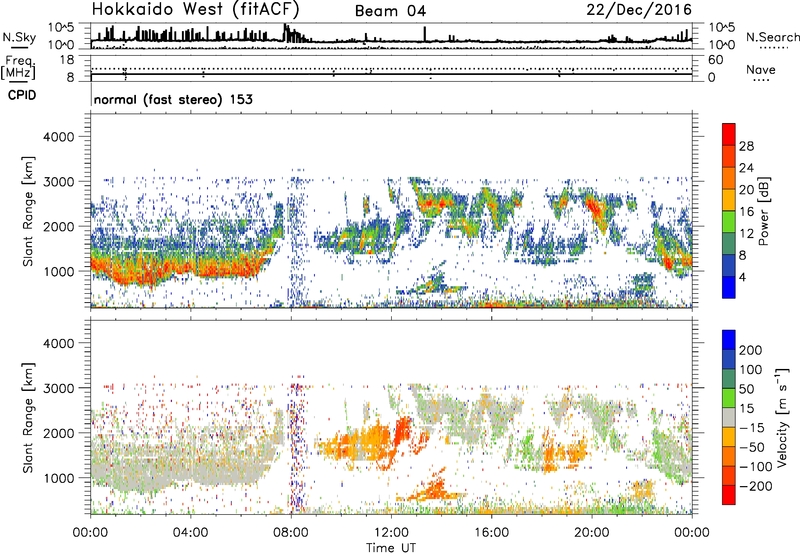Click the red bottom of velocity colorbar
The width and height of the screenshot is (800, 554).
click(729, 495)
